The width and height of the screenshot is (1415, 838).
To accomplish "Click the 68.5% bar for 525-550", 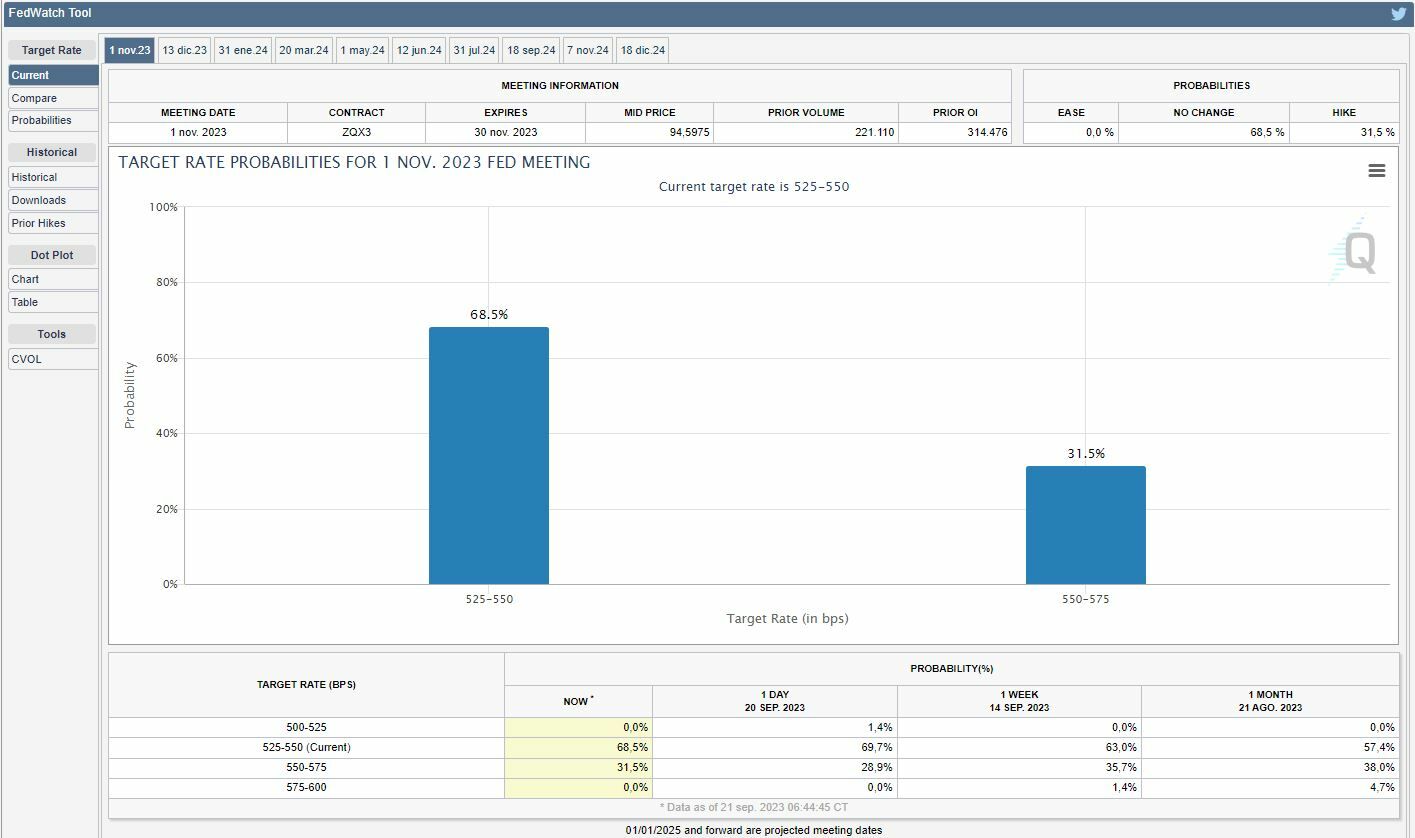I will point(488,455).
